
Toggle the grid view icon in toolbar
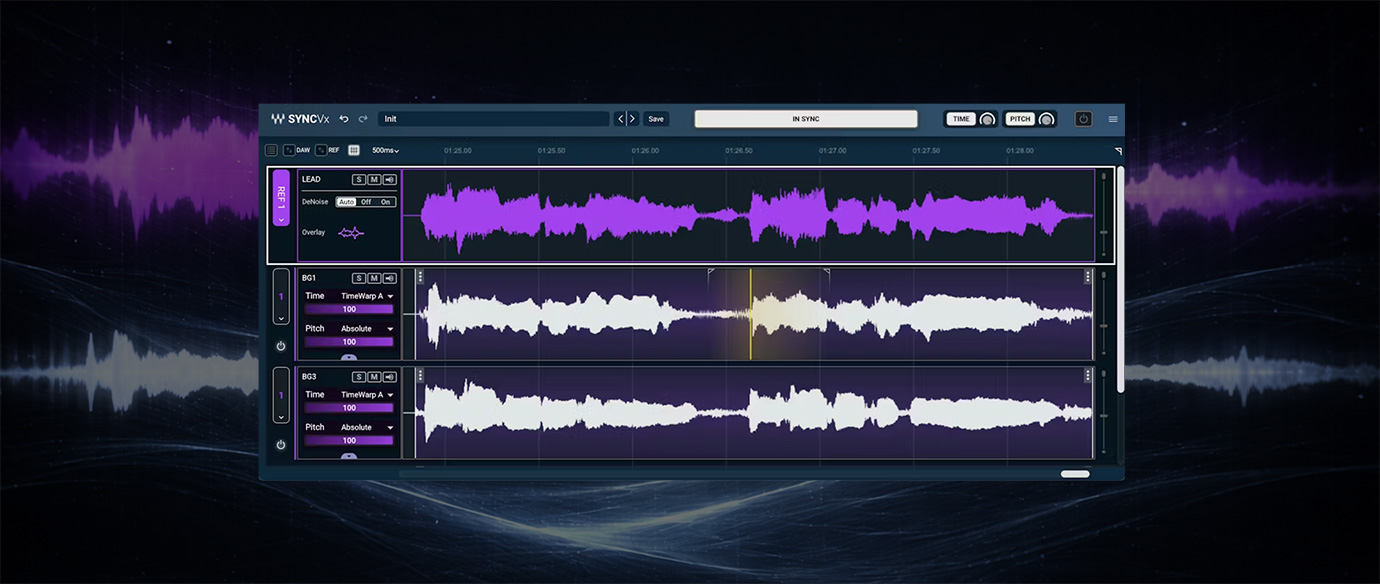point(354,150)
